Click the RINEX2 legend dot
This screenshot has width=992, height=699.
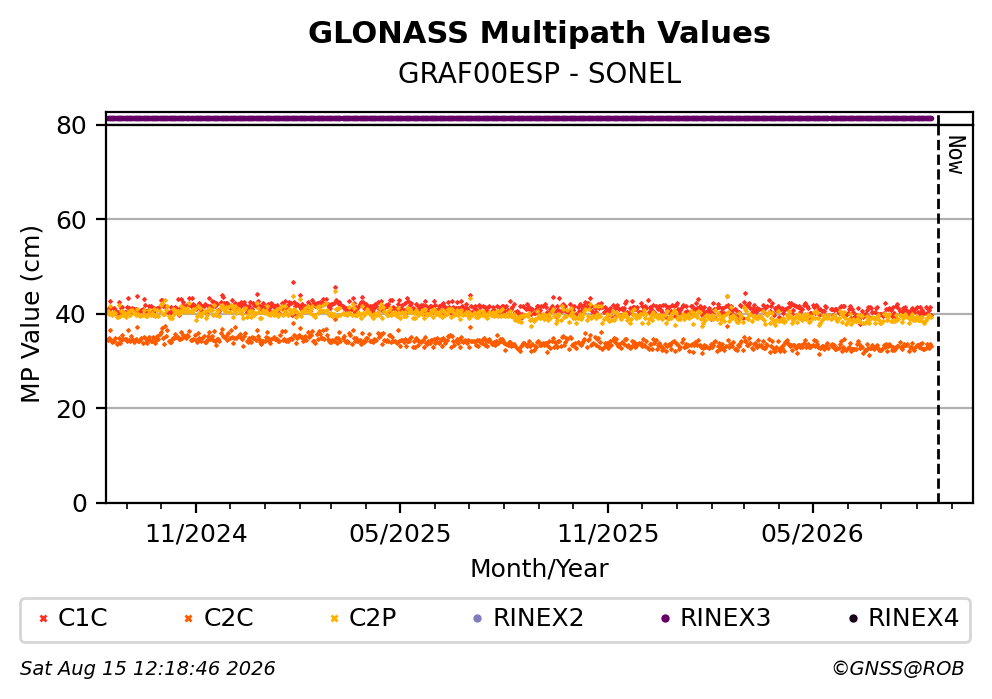click(x=478, y=619)
